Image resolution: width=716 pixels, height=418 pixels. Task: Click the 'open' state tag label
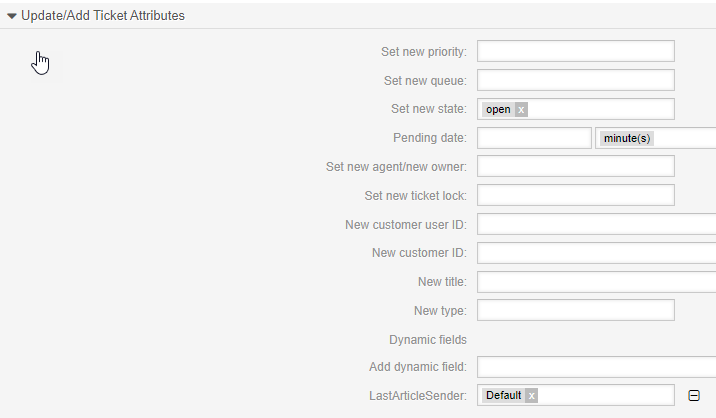tap(498, 109)
